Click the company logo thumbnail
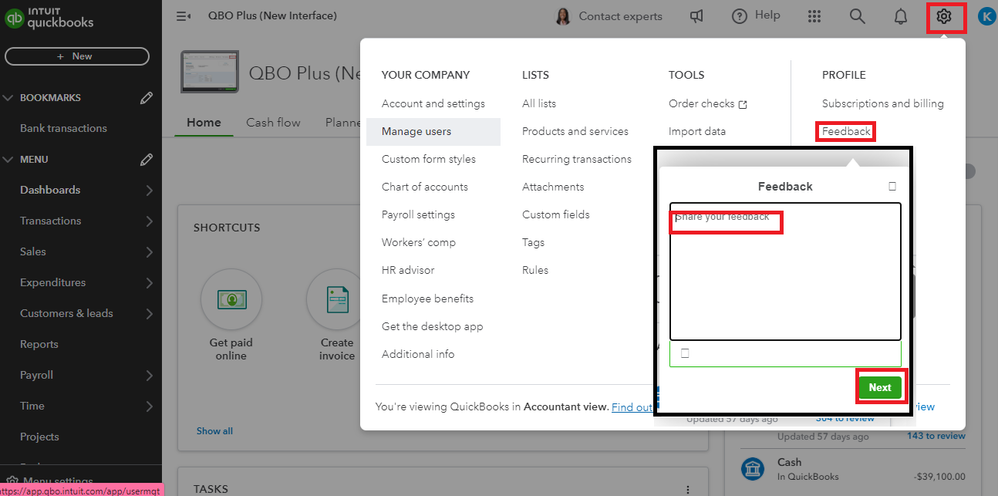 click(x=209, y=72)
